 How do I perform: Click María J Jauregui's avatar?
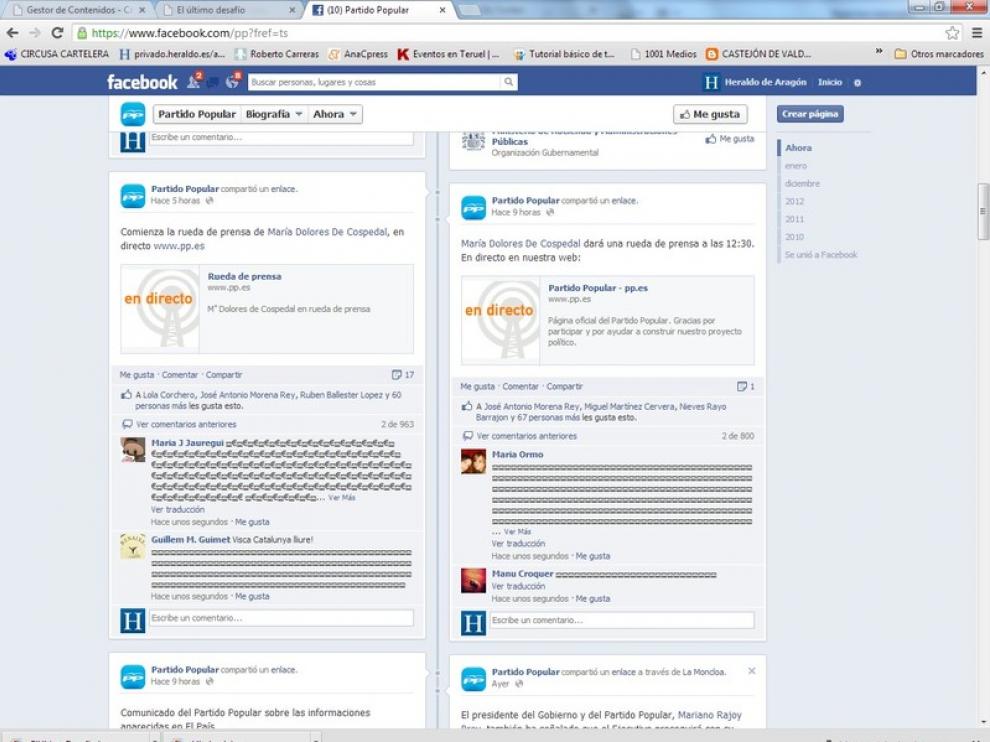point(133,449)
